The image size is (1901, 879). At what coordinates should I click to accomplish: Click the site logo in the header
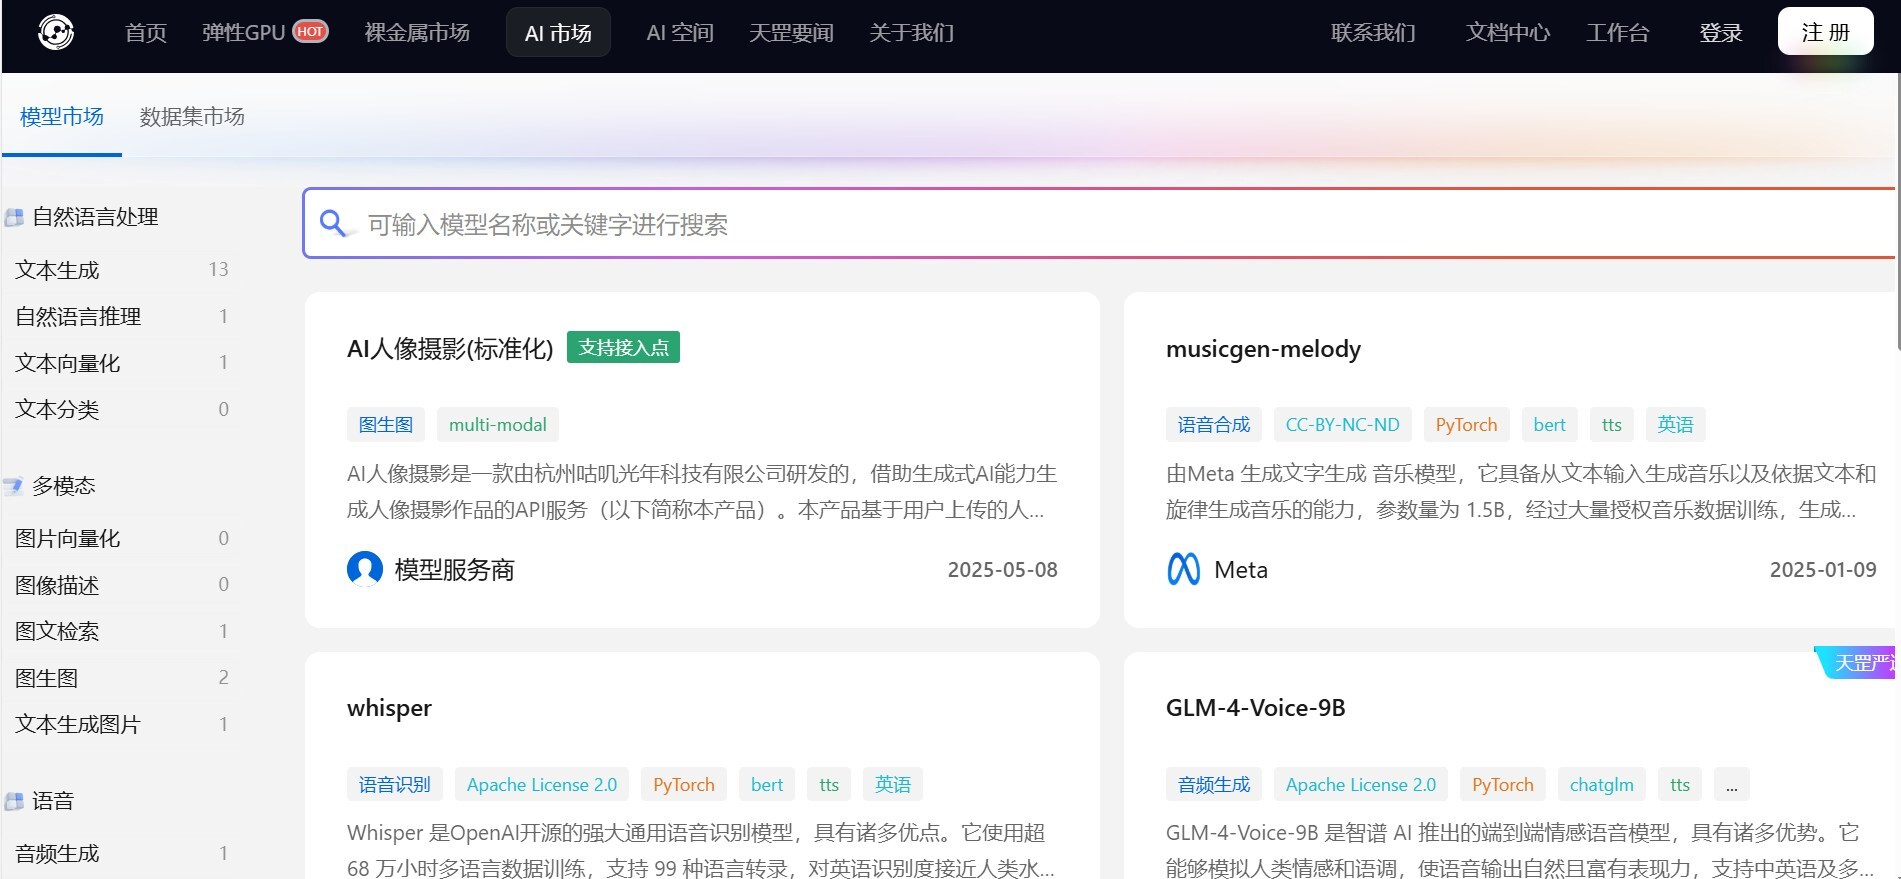coord(56,33)
